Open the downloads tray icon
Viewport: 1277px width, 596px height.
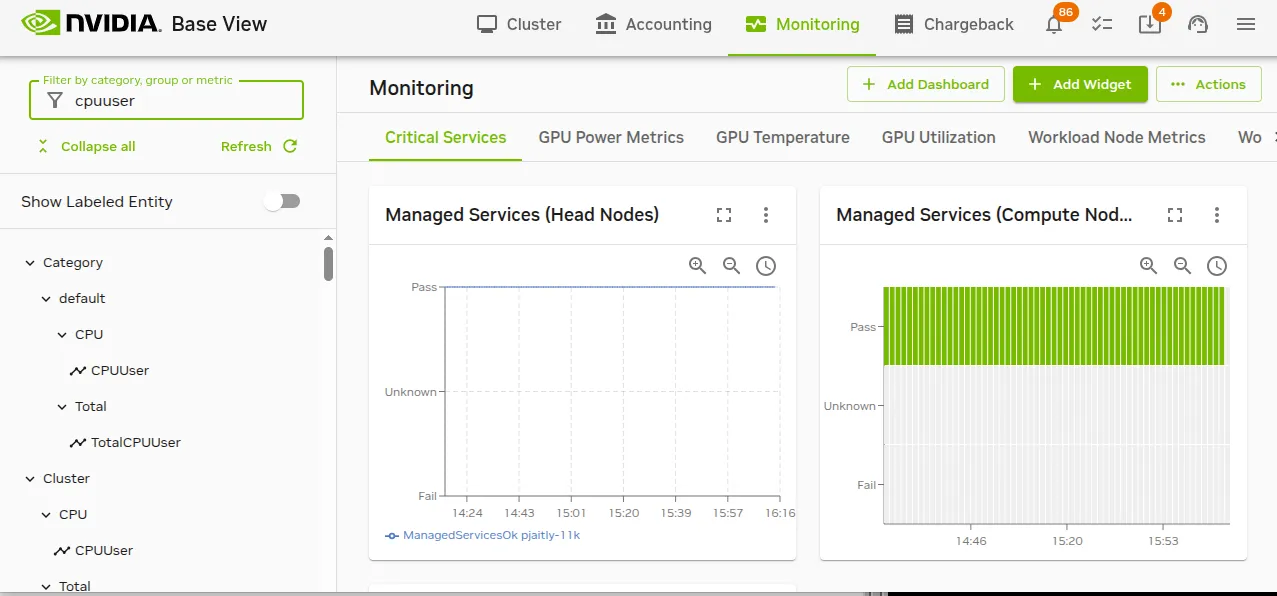(x=1150, y=24)
